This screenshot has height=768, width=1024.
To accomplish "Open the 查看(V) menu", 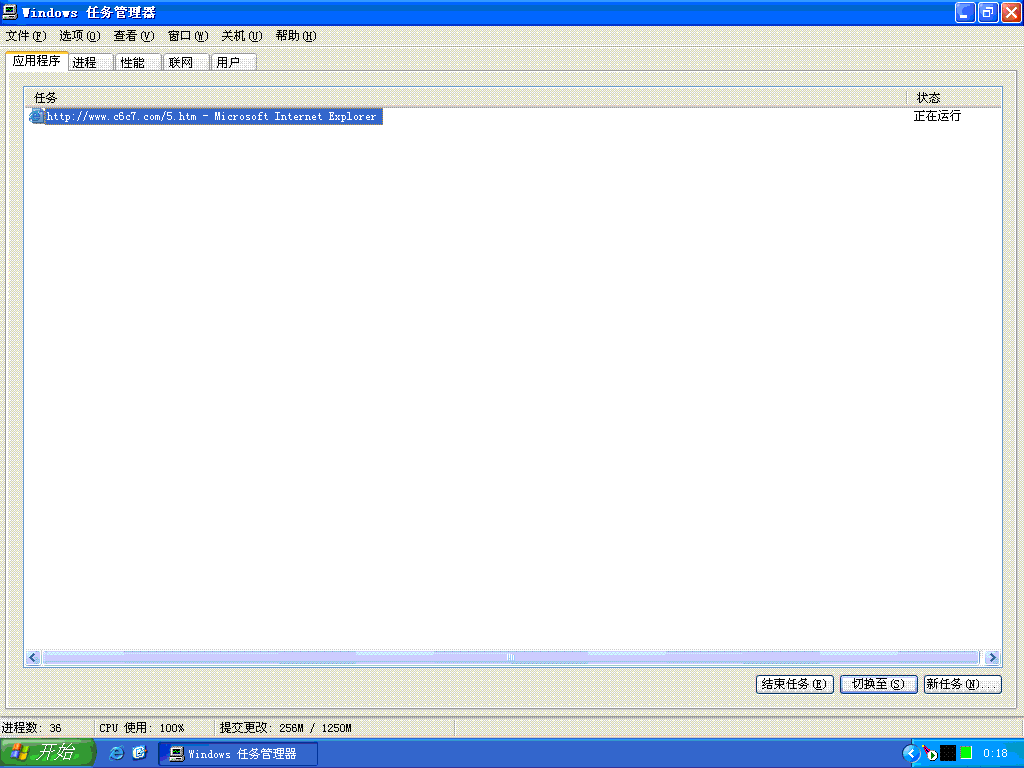I will click(x=134, y=36).
